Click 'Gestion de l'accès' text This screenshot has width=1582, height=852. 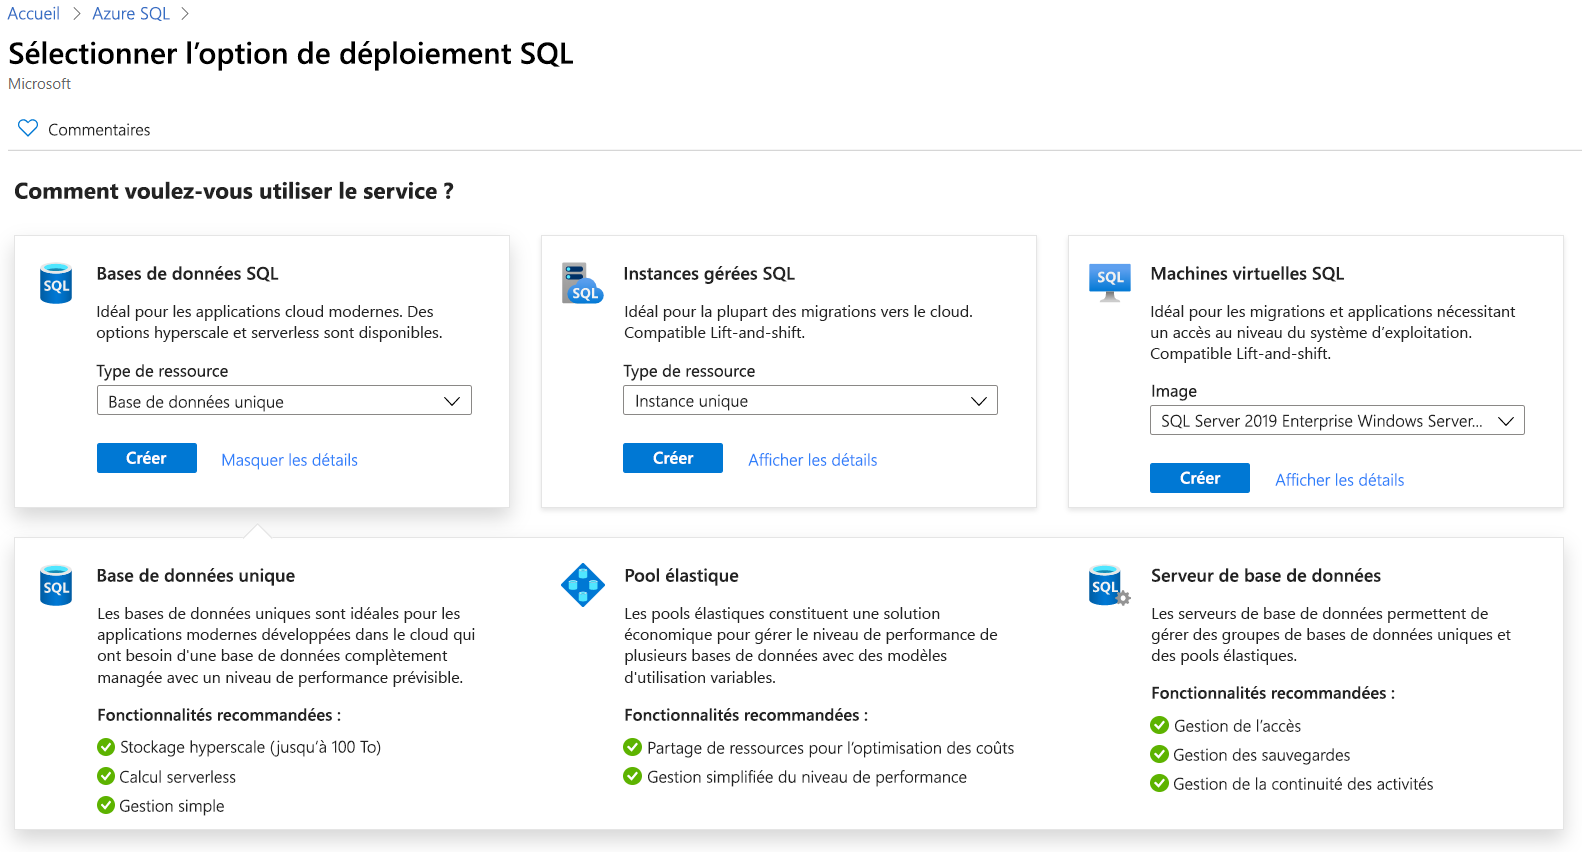point(1238,726)
